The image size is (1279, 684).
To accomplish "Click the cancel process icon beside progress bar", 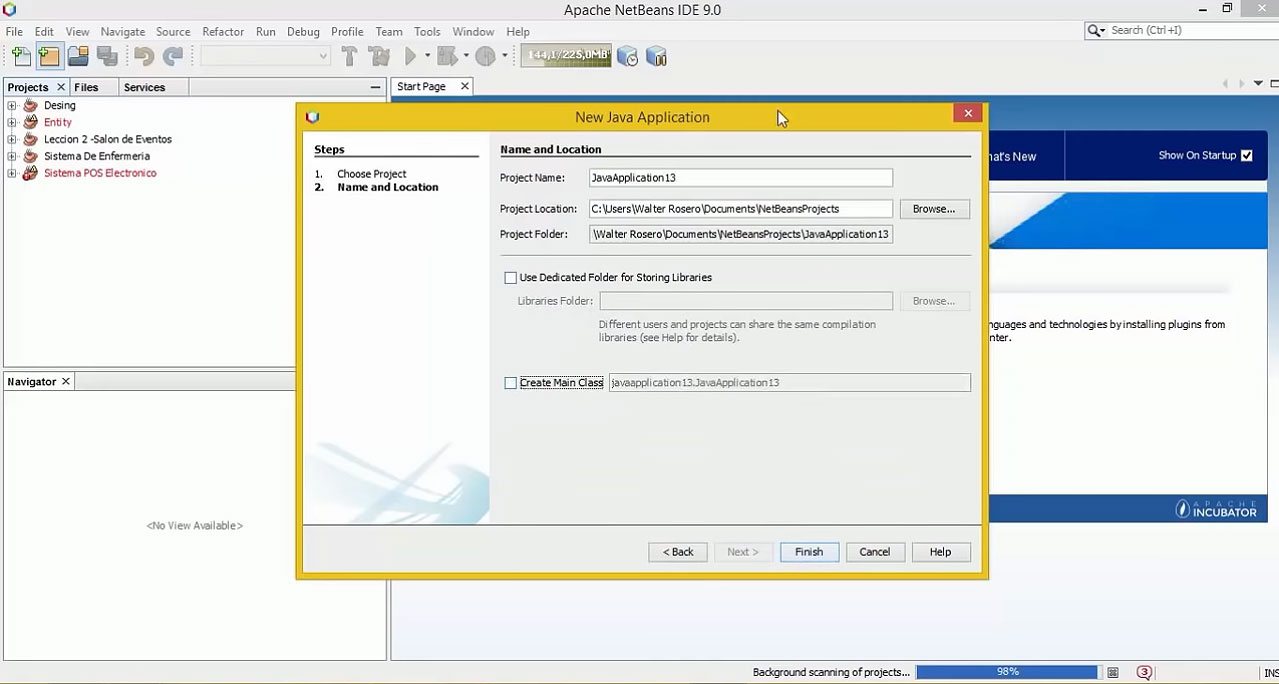I will coord(1113,673).
